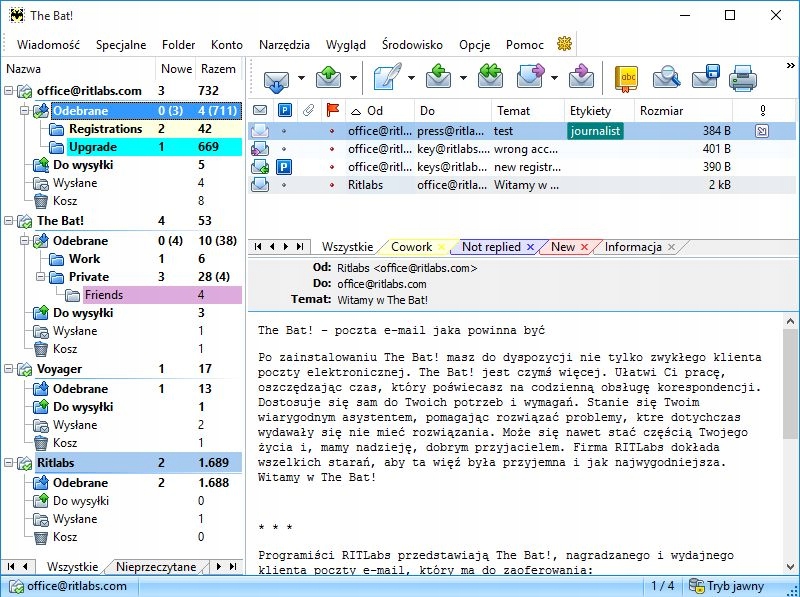Click the reply to all envelope icon

489,77
